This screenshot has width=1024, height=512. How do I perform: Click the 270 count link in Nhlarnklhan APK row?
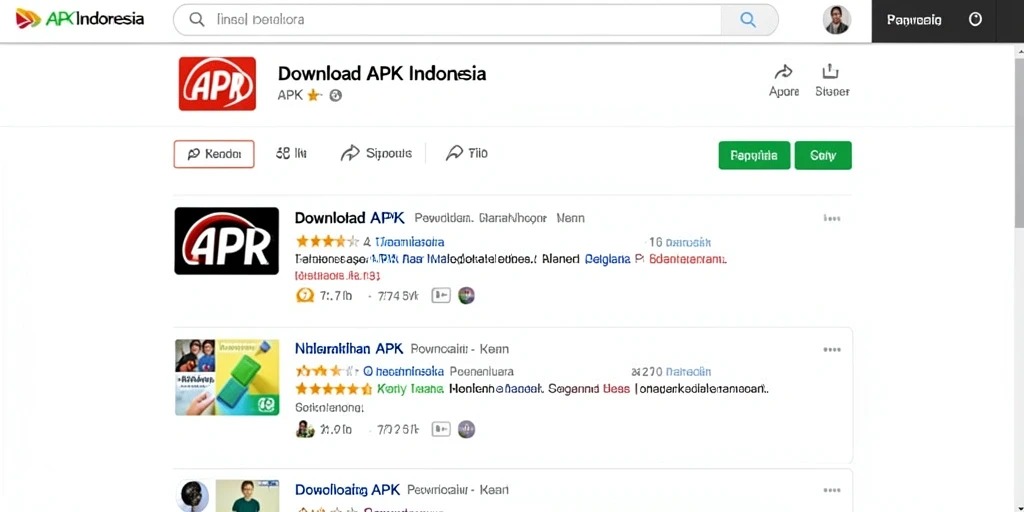[x=671, y=372]
